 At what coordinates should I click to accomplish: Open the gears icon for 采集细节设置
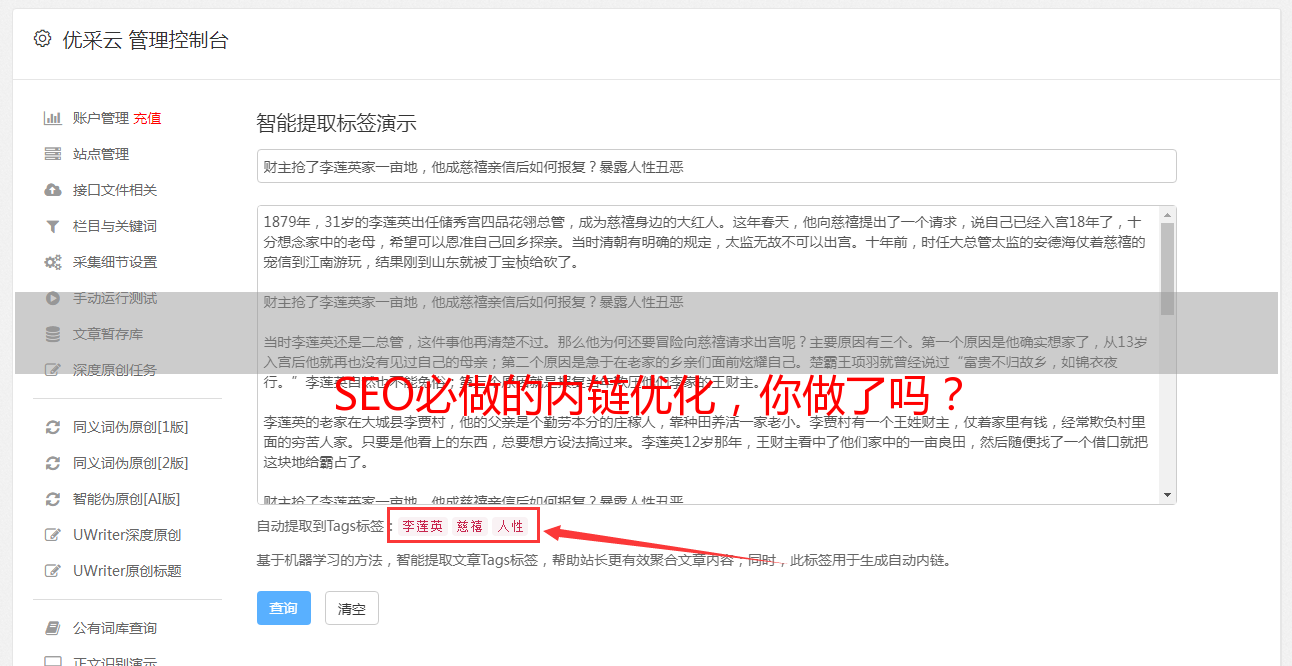click(53, 262)
